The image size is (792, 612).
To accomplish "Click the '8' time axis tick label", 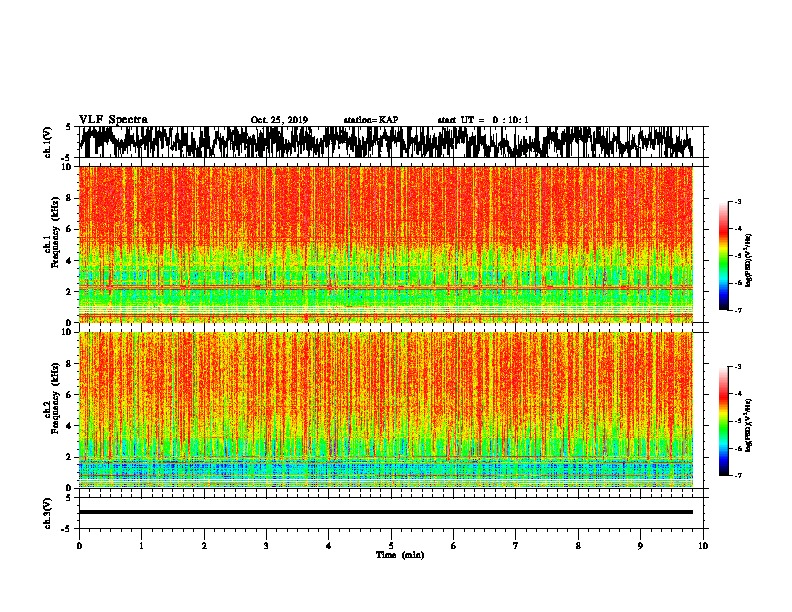I will click(x=578, y=546).
